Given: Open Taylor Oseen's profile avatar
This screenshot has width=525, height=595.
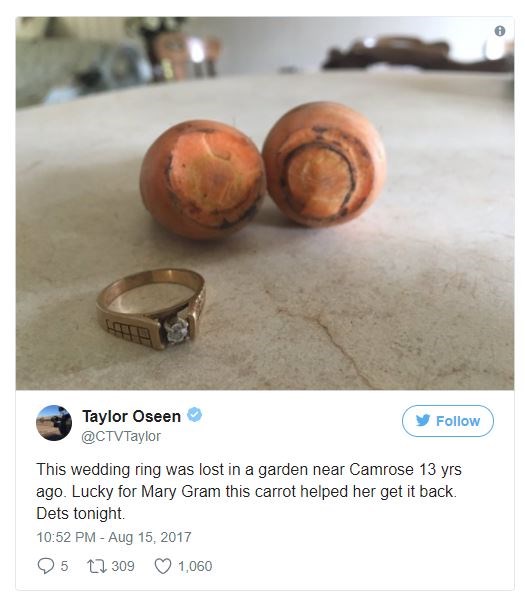Looking at the screenshot, I should coord(54,423).
